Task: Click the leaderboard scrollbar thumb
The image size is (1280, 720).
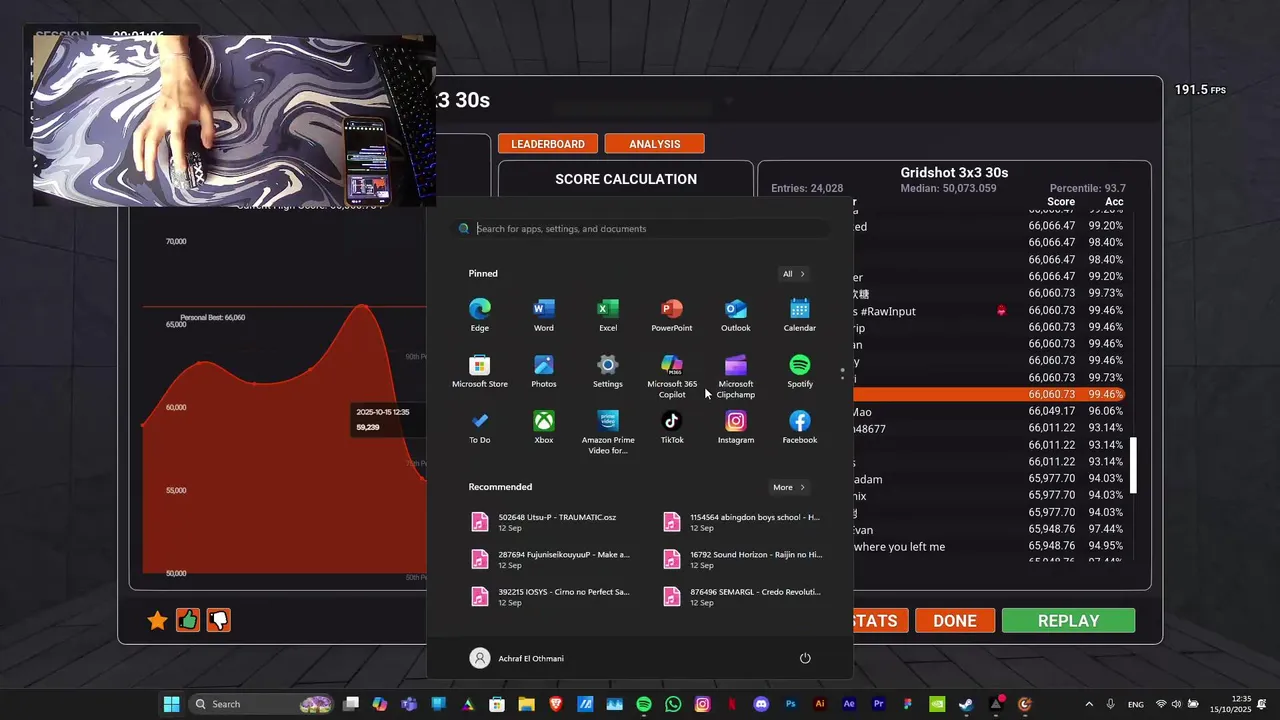Action: [1133, 464]
